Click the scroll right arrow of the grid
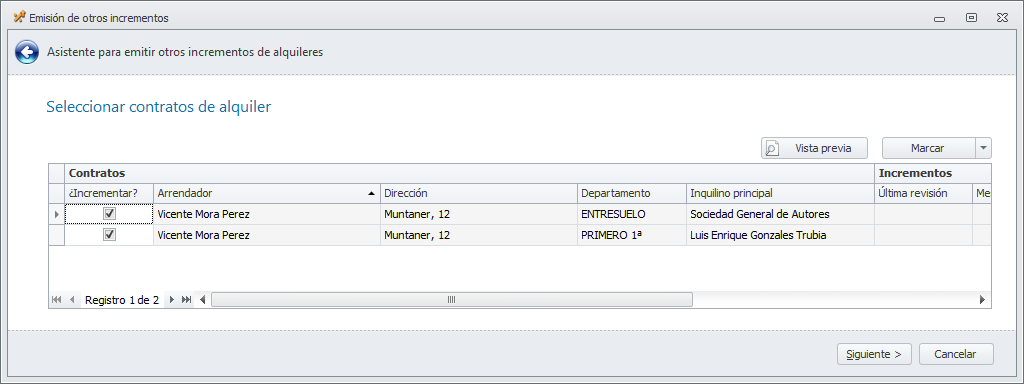Screen dimensions: 1024x384 click(x=982, y=300)
